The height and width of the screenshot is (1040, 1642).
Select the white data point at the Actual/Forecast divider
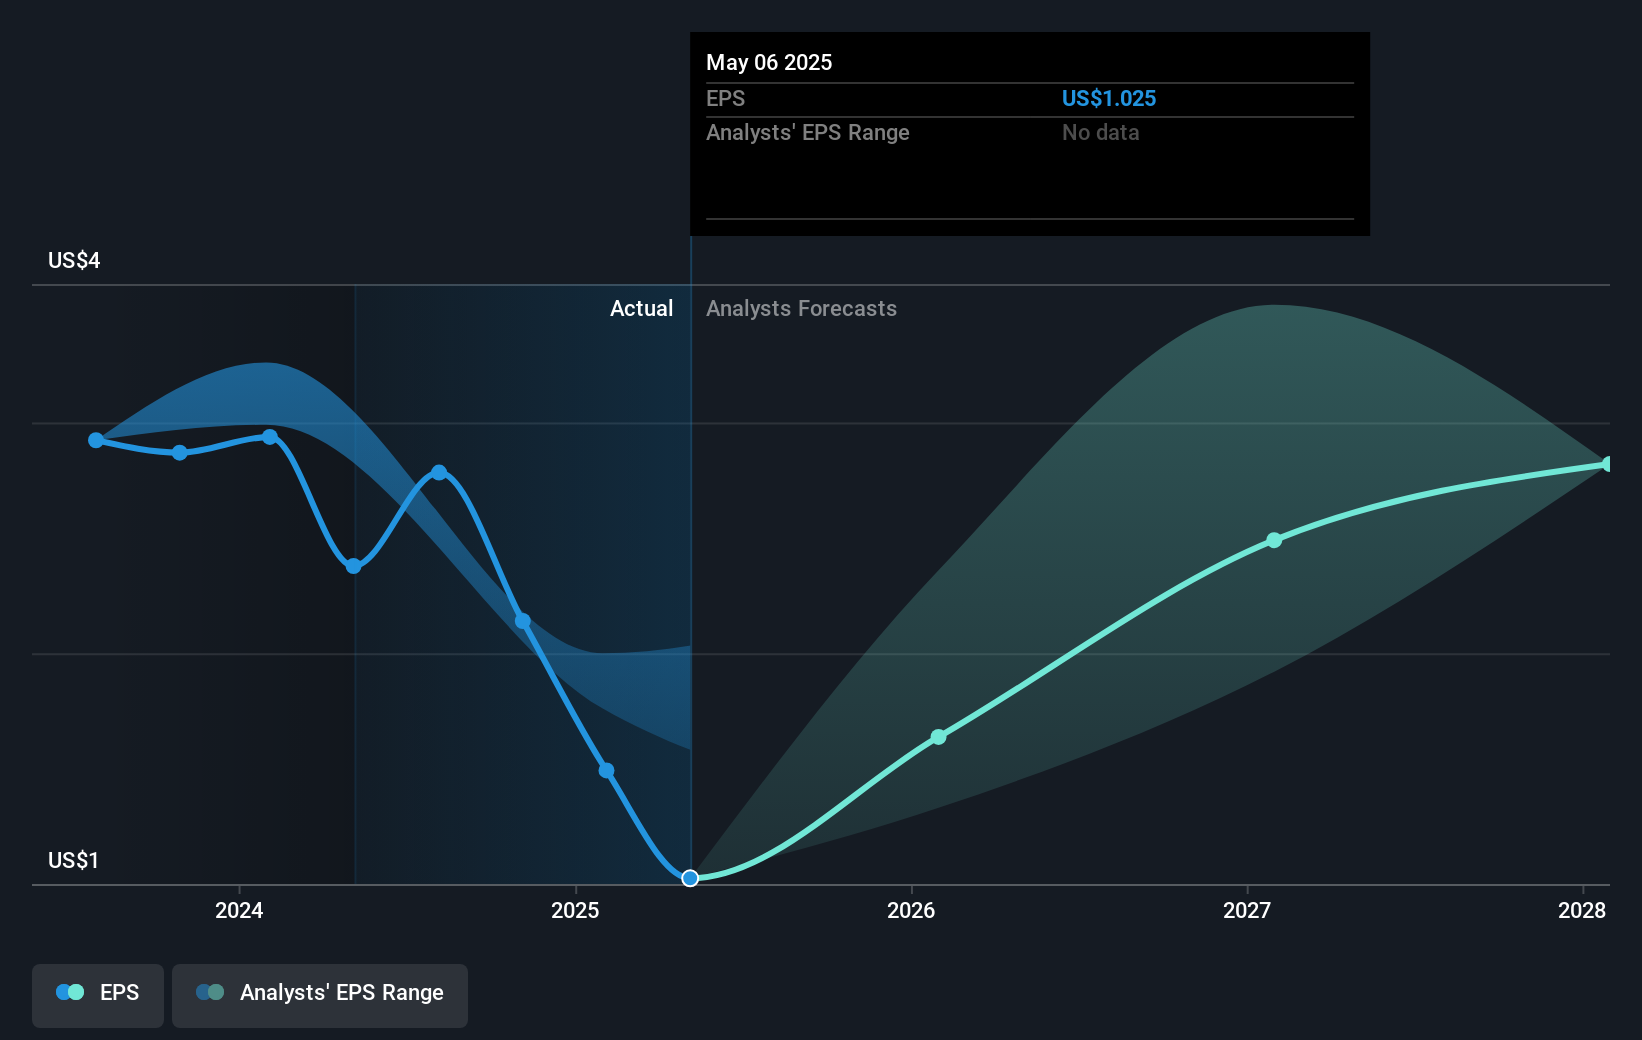pos(689,878)
